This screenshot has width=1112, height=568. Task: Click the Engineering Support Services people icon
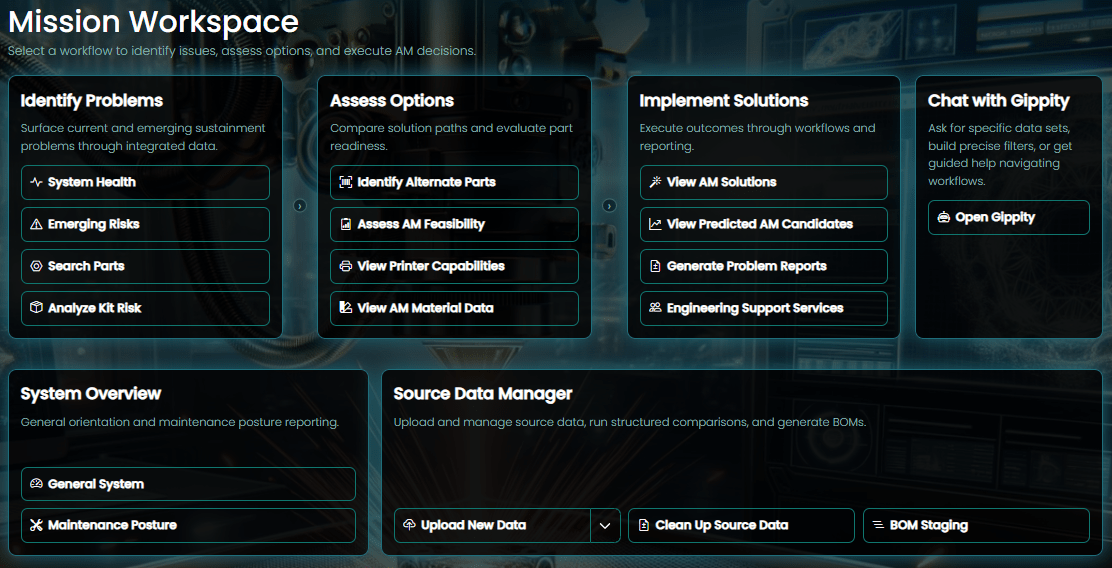tap(655, 308)
